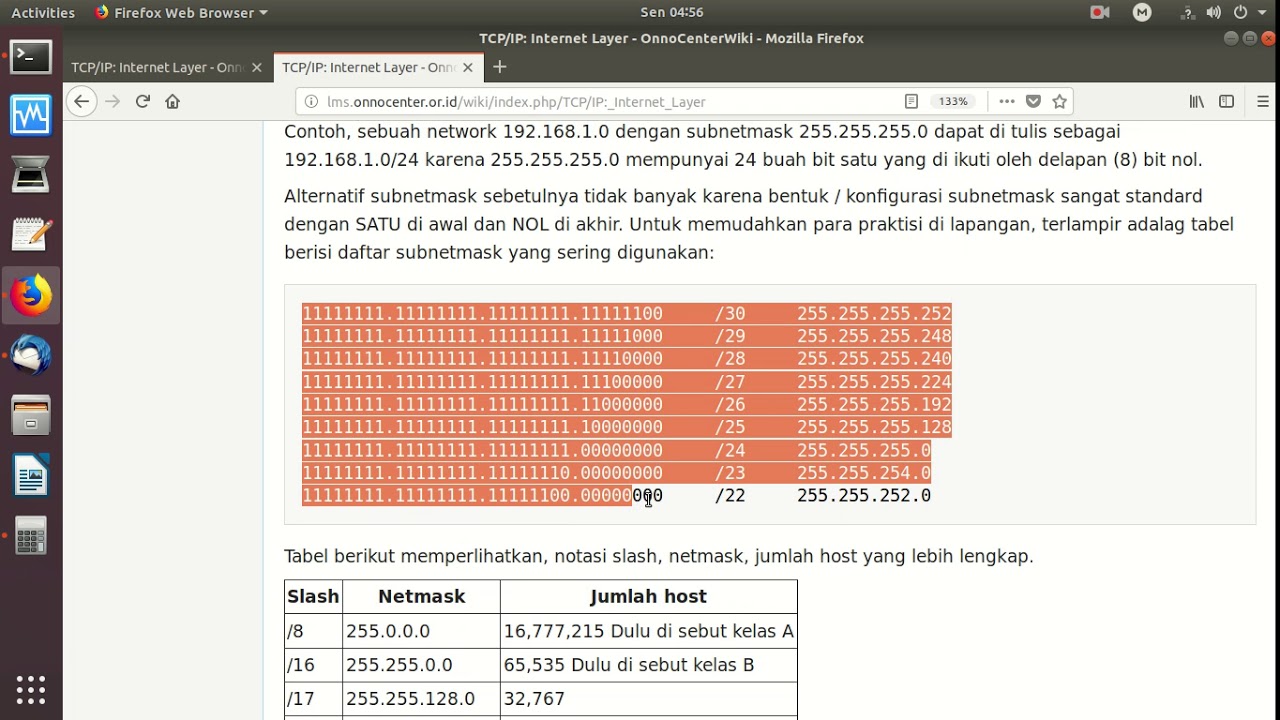Show applications grid in the dock
The height and width of the screenshot is (720, 1280).
31,690
